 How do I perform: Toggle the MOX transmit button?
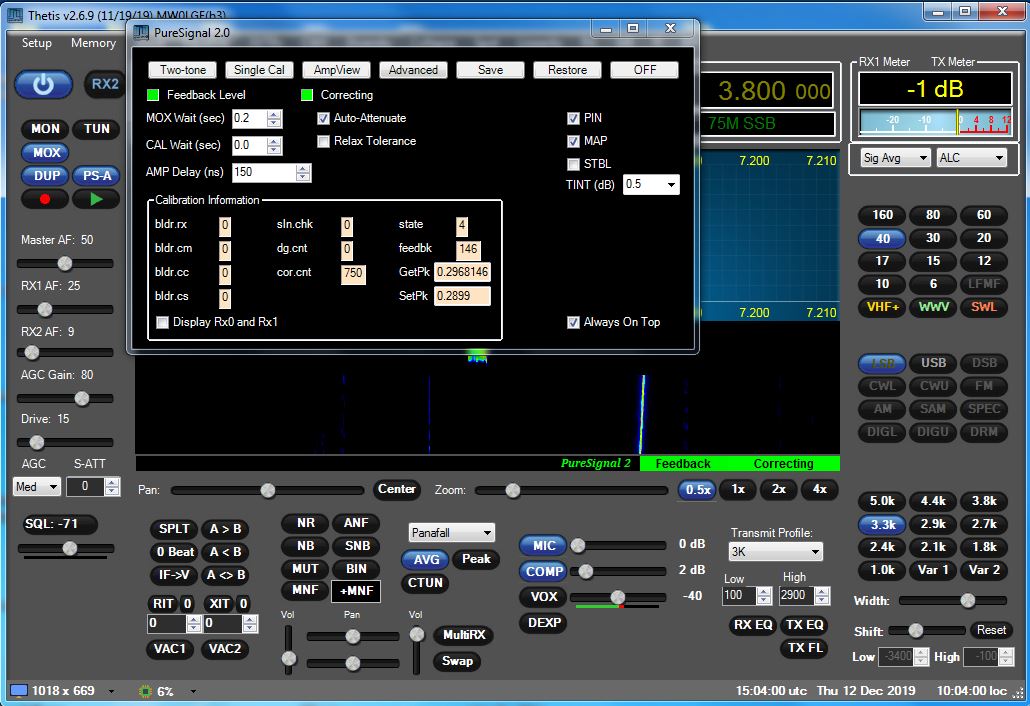pos(45,152)
